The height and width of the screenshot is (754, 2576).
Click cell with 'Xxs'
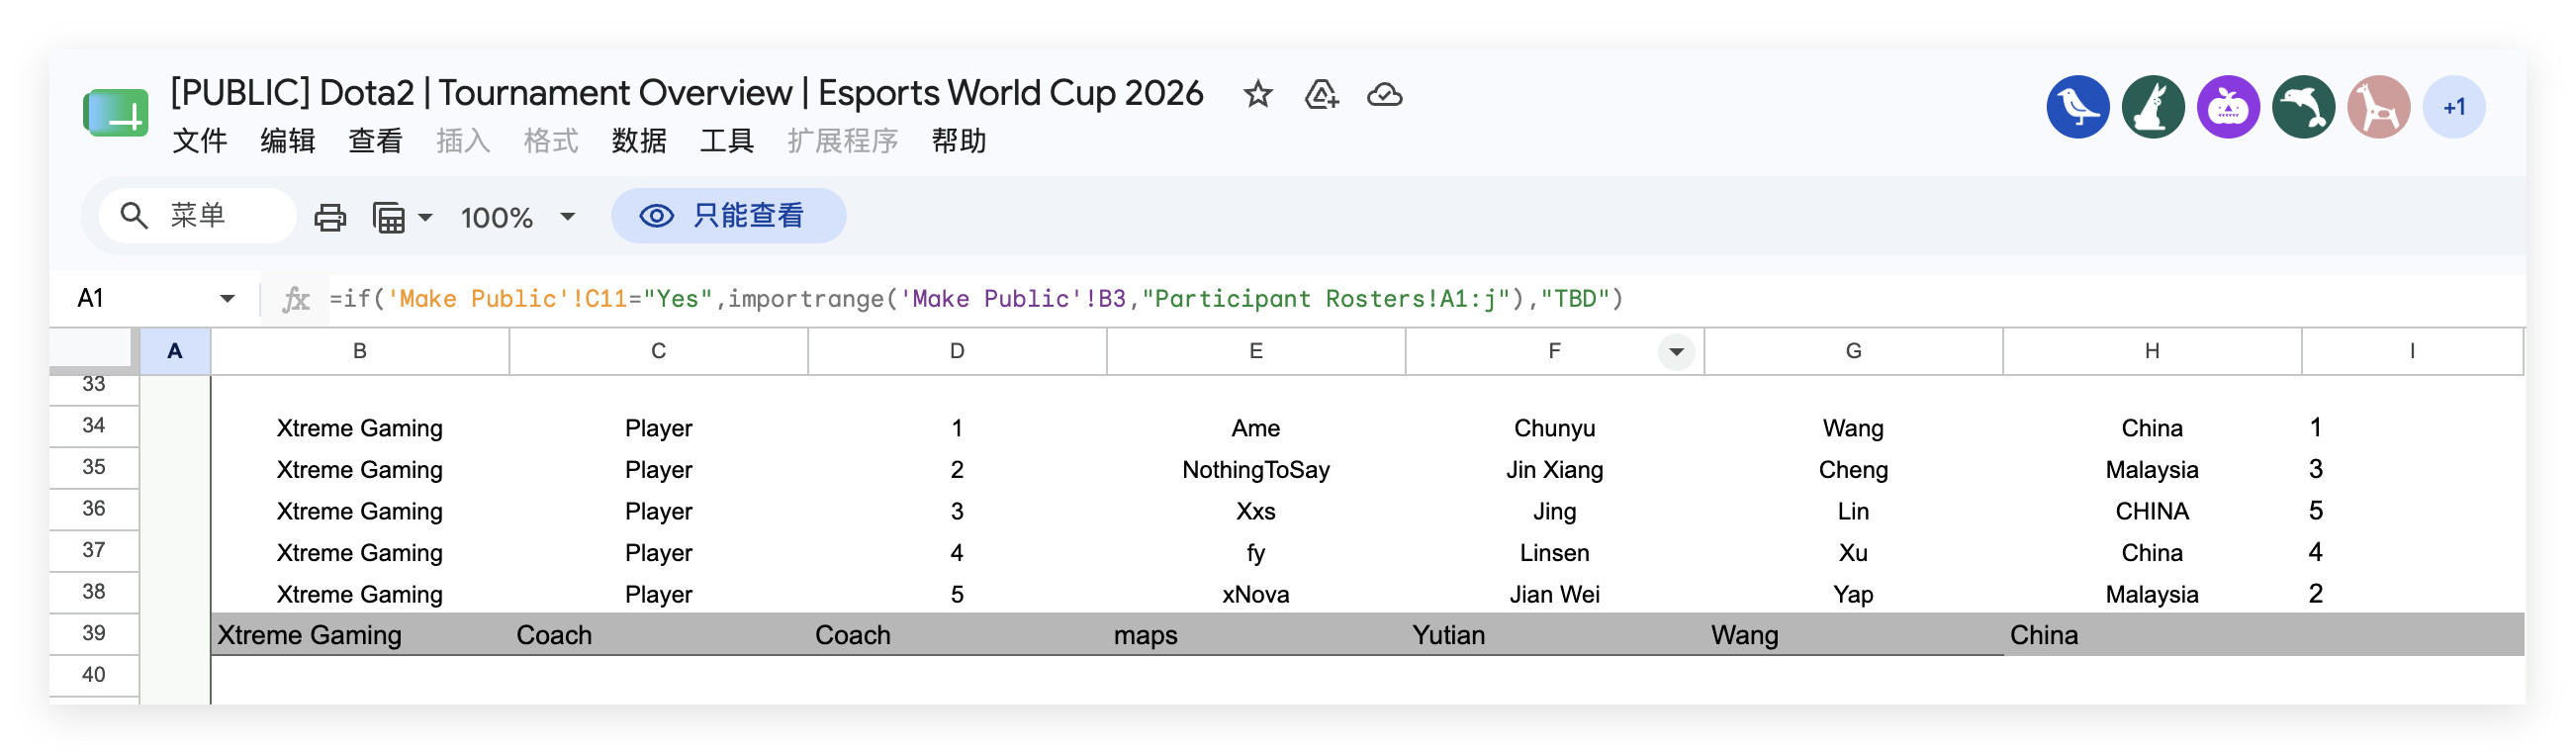[1256, 511]
